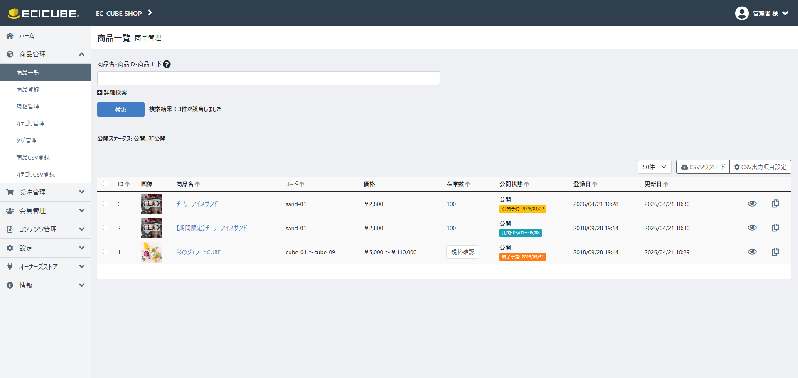Duplicate the product with the teal status badge
The width and height of the screenshot is (798, 378).
[x=775, y=227]
